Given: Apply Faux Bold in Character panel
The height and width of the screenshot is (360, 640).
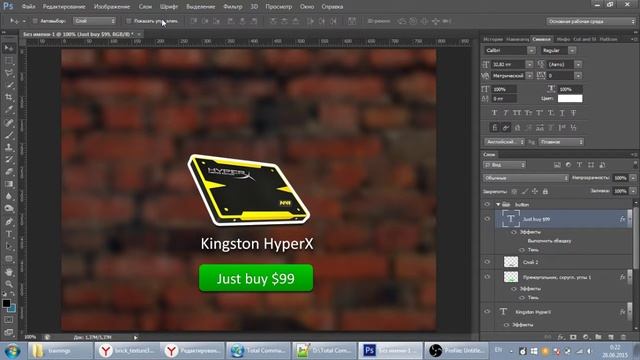Looking at the screenshot, I should tap(494, 113).
